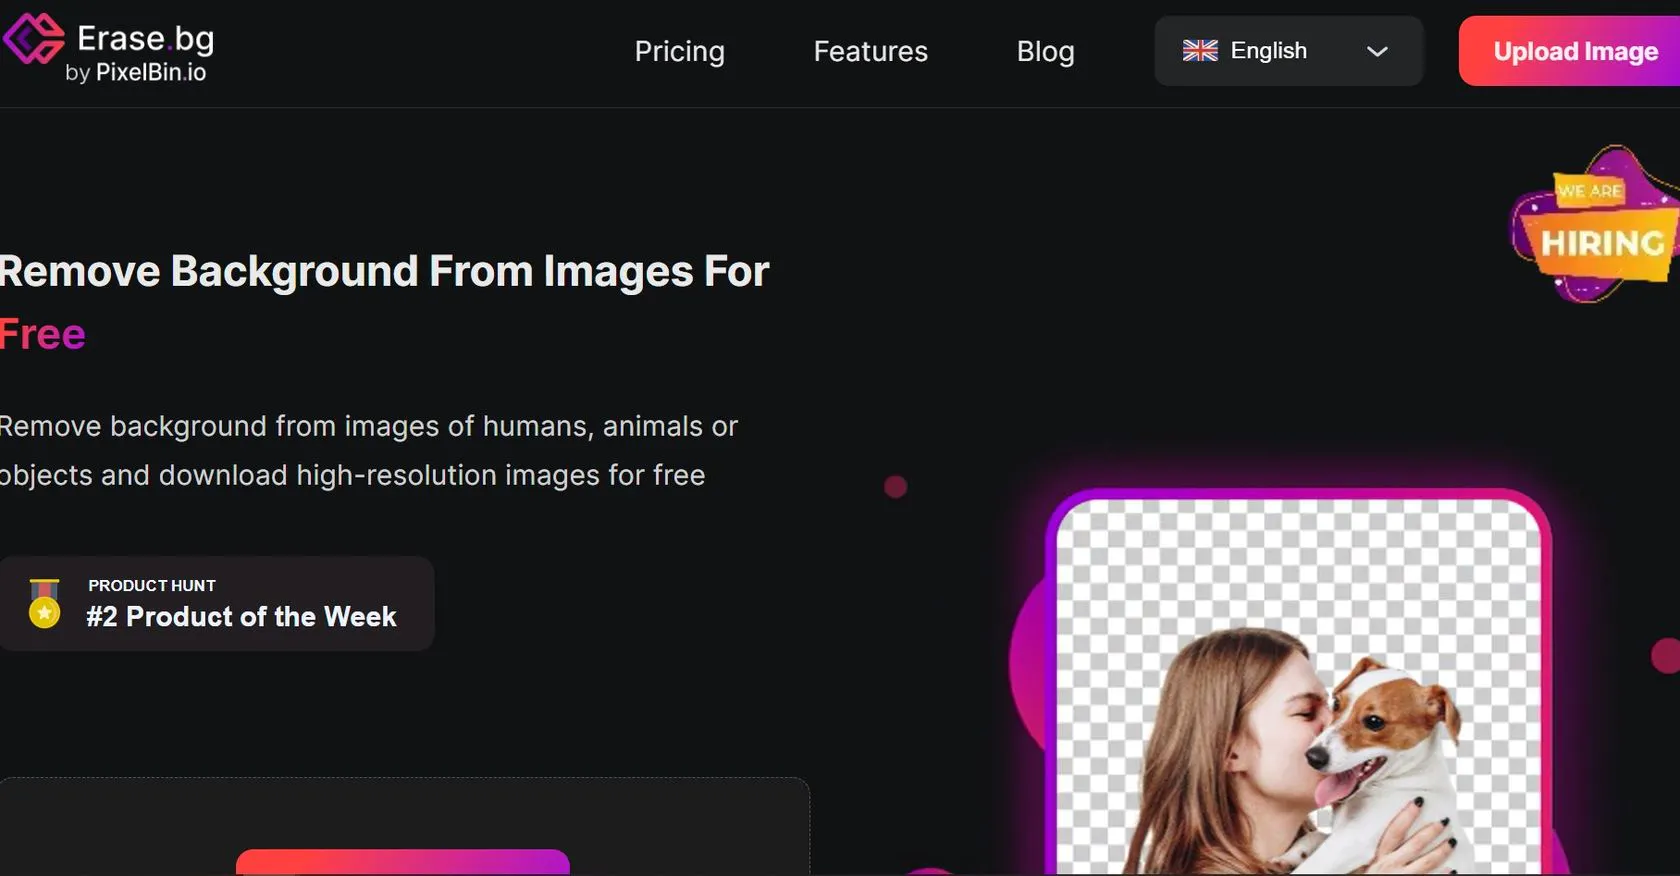The image size is (1680, 876).
Task: Click the PRODUCT HUNT label
Action: [152, 586]
